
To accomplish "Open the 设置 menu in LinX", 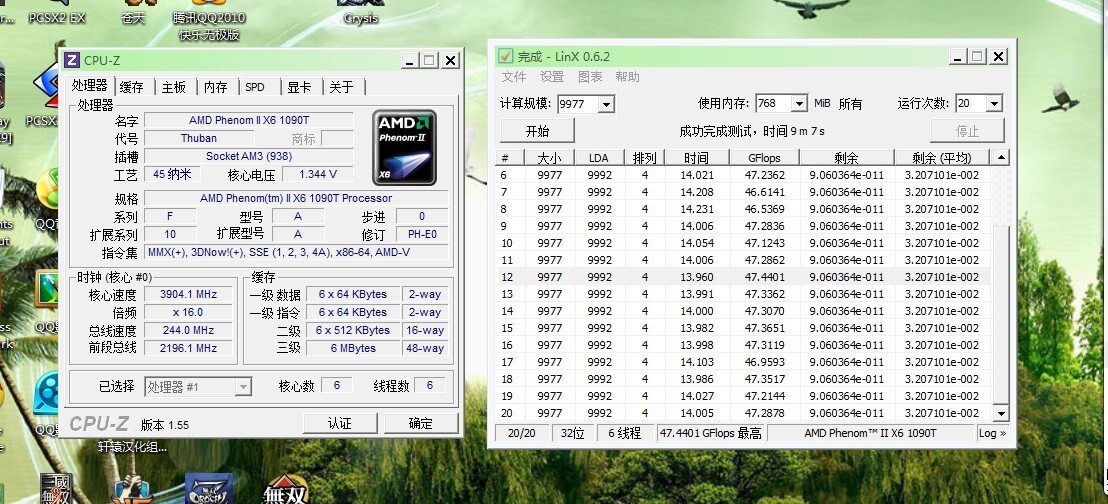I will (x=552, y=77).
